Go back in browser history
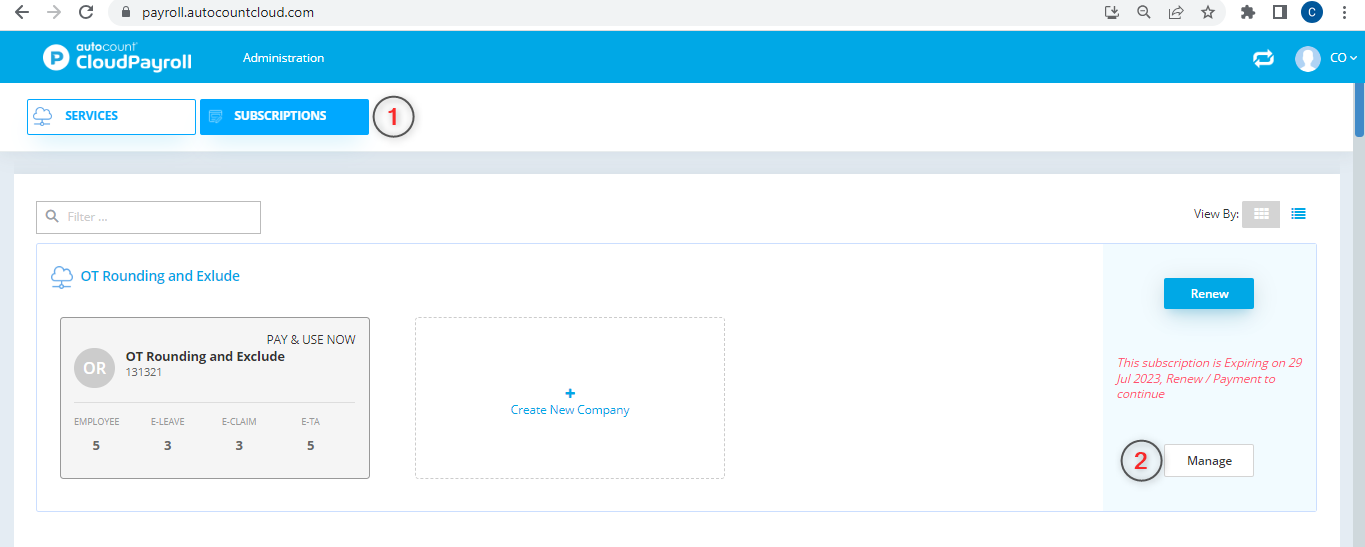Viewport: 1365px width, 547px height. click(x=22, y=13)
